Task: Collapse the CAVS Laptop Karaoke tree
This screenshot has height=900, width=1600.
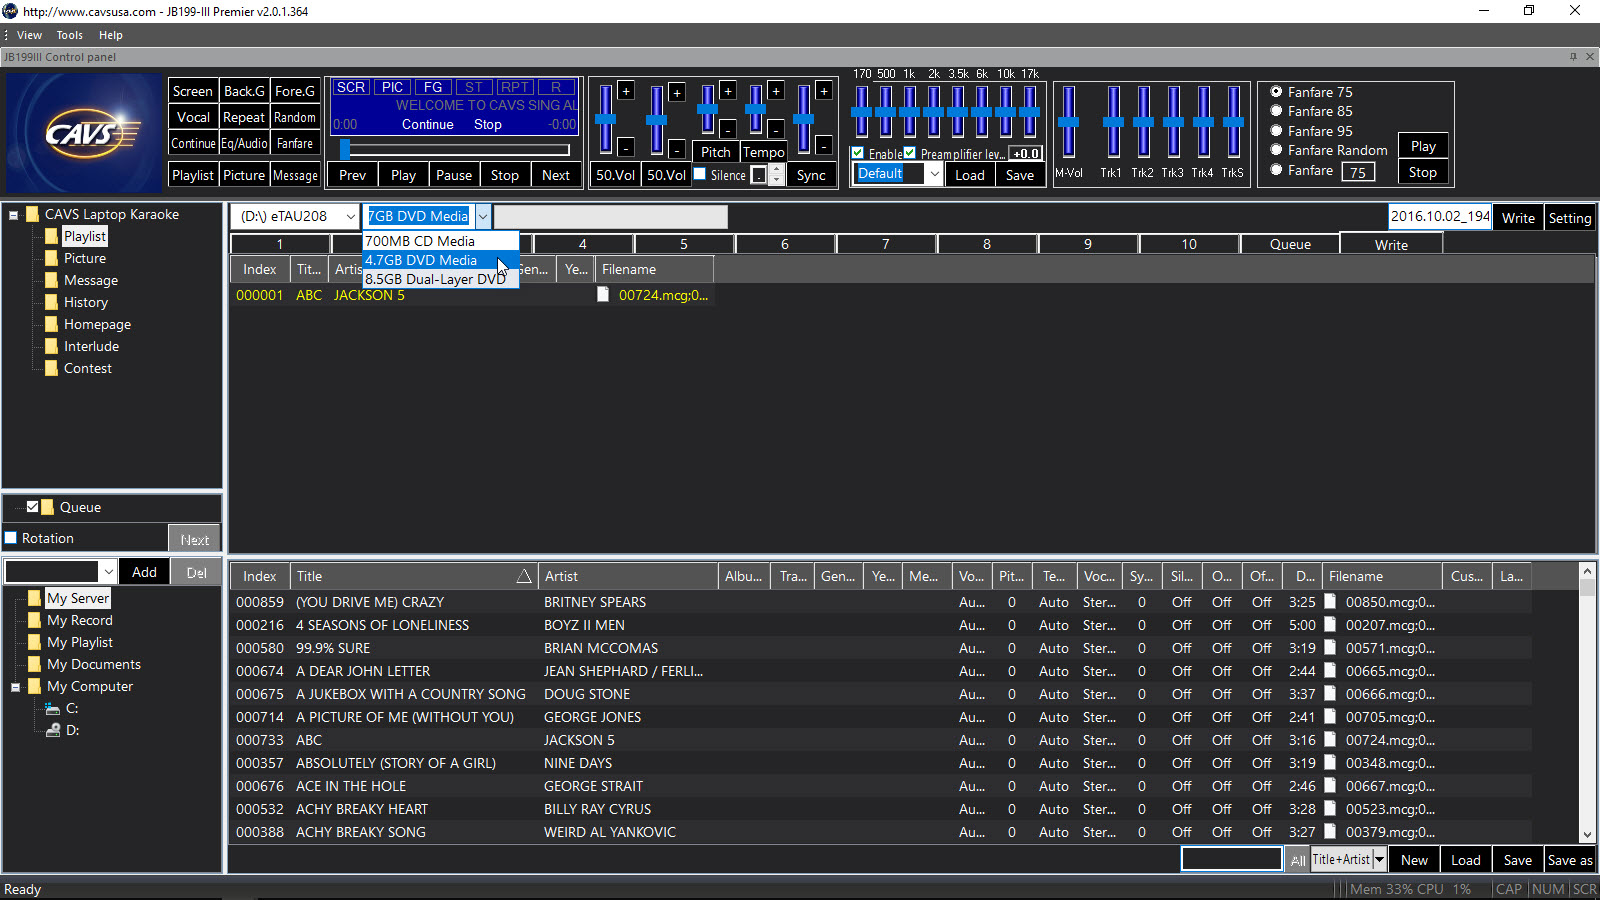Action: click(14, 215)
